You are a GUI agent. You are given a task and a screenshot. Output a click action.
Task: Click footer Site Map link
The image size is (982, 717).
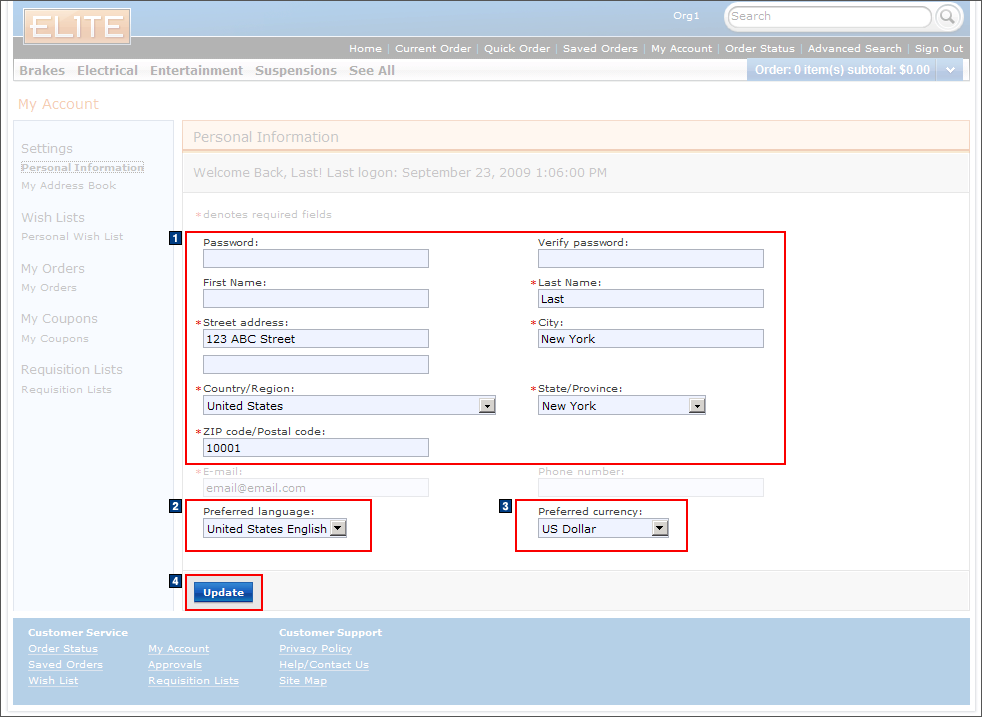303,681
